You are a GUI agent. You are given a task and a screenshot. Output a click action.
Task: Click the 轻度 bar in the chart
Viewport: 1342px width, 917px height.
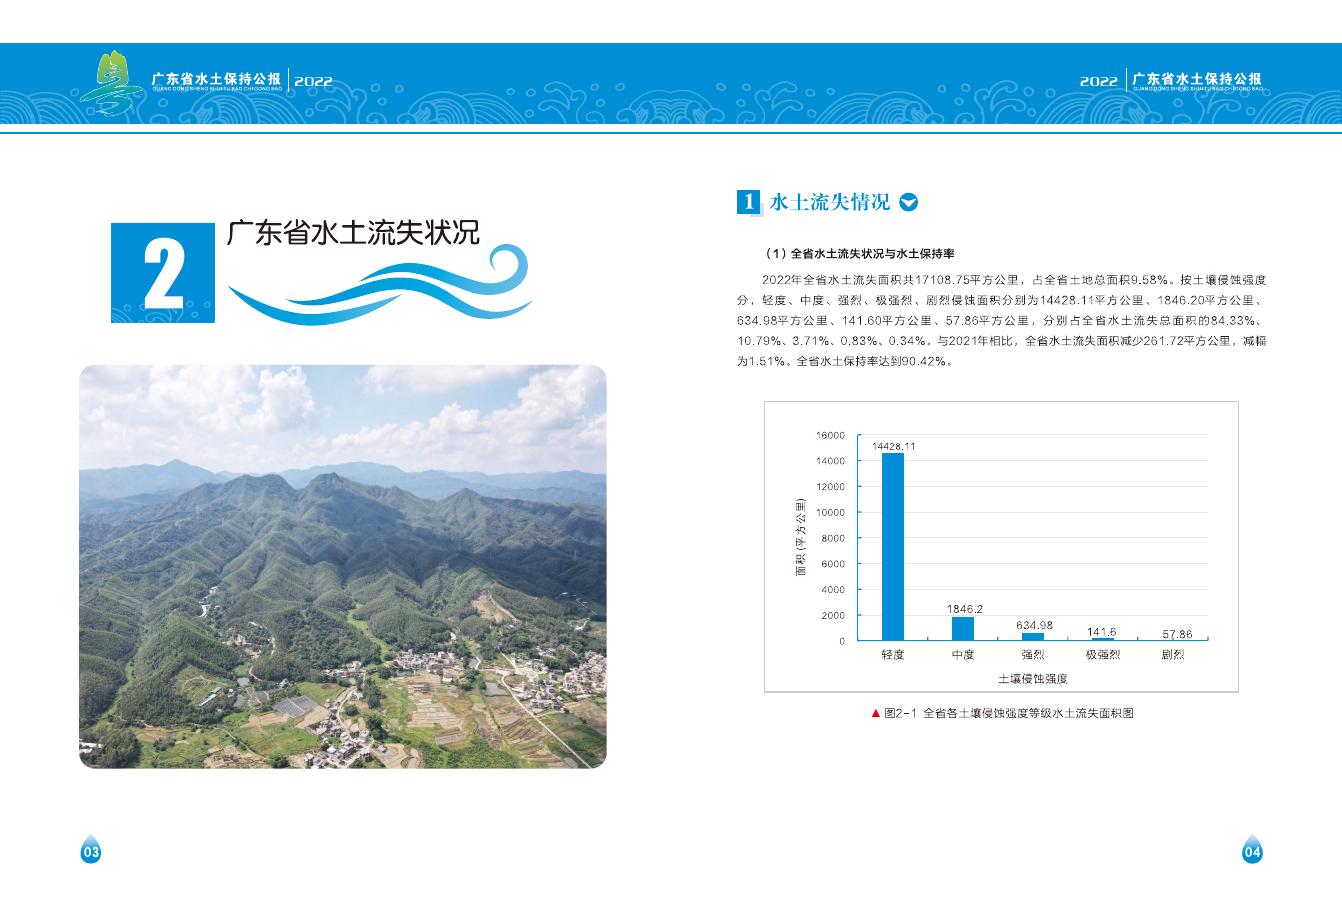pos(892,546)
